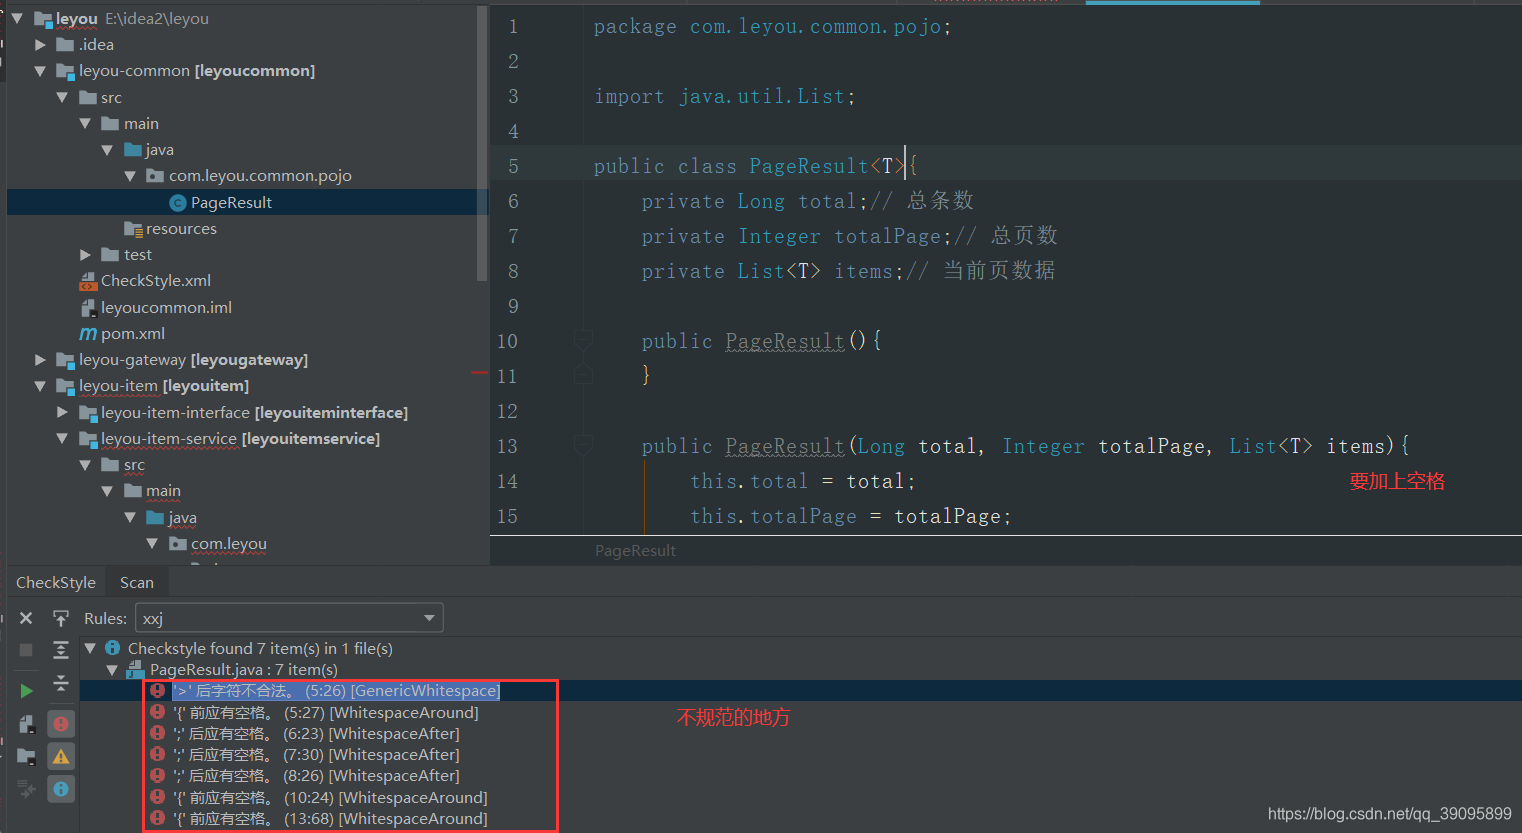The image size is (1522, 833).
Task: Click the pojo package icon
Action: click(x=155, y=176)
